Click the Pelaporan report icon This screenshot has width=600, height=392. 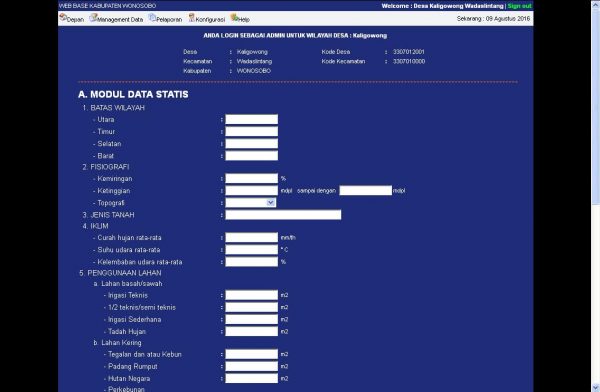click(152, 18)
